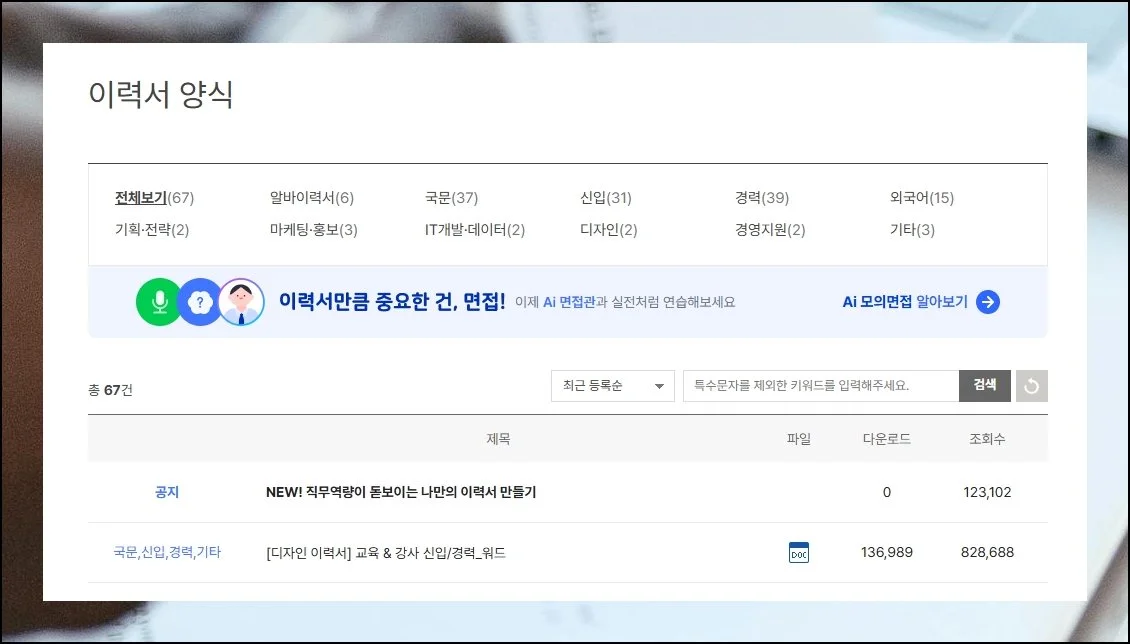This screenshot has height=644, width=1130.
Task: Open the 최근 등록순 sort dropdown
Action: [612, 386]
